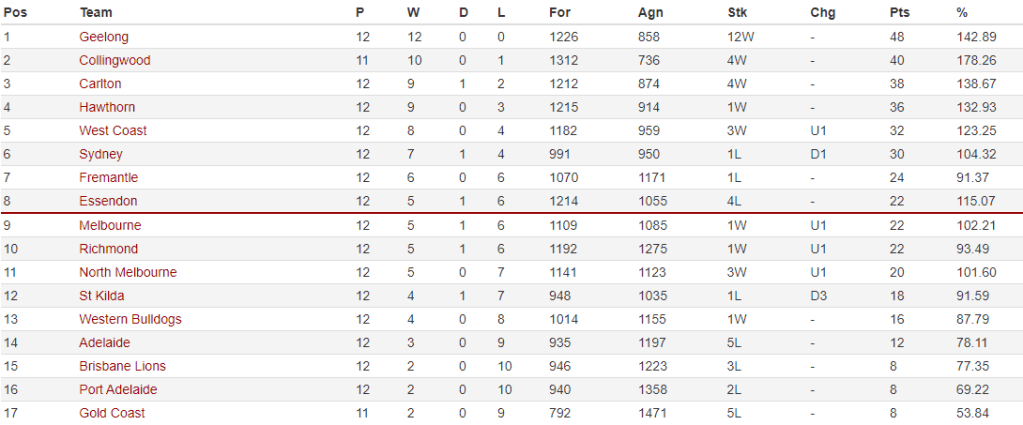Image resolution: width=1023 pixels, height=425 pixels.
Task: Open the Essendon team page
Action: coord(108,201)
